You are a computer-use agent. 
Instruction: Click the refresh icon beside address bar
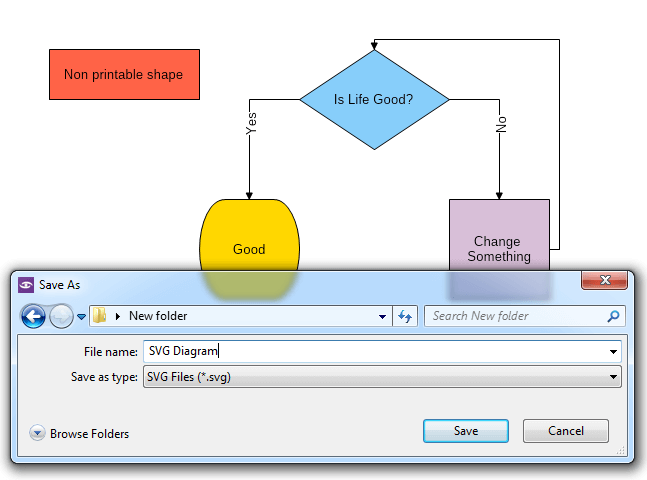[405, 316]
